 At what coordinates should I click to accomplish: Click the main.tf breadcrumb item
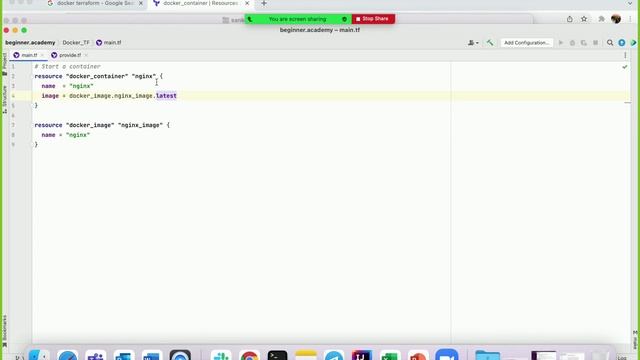pos(109,42)
